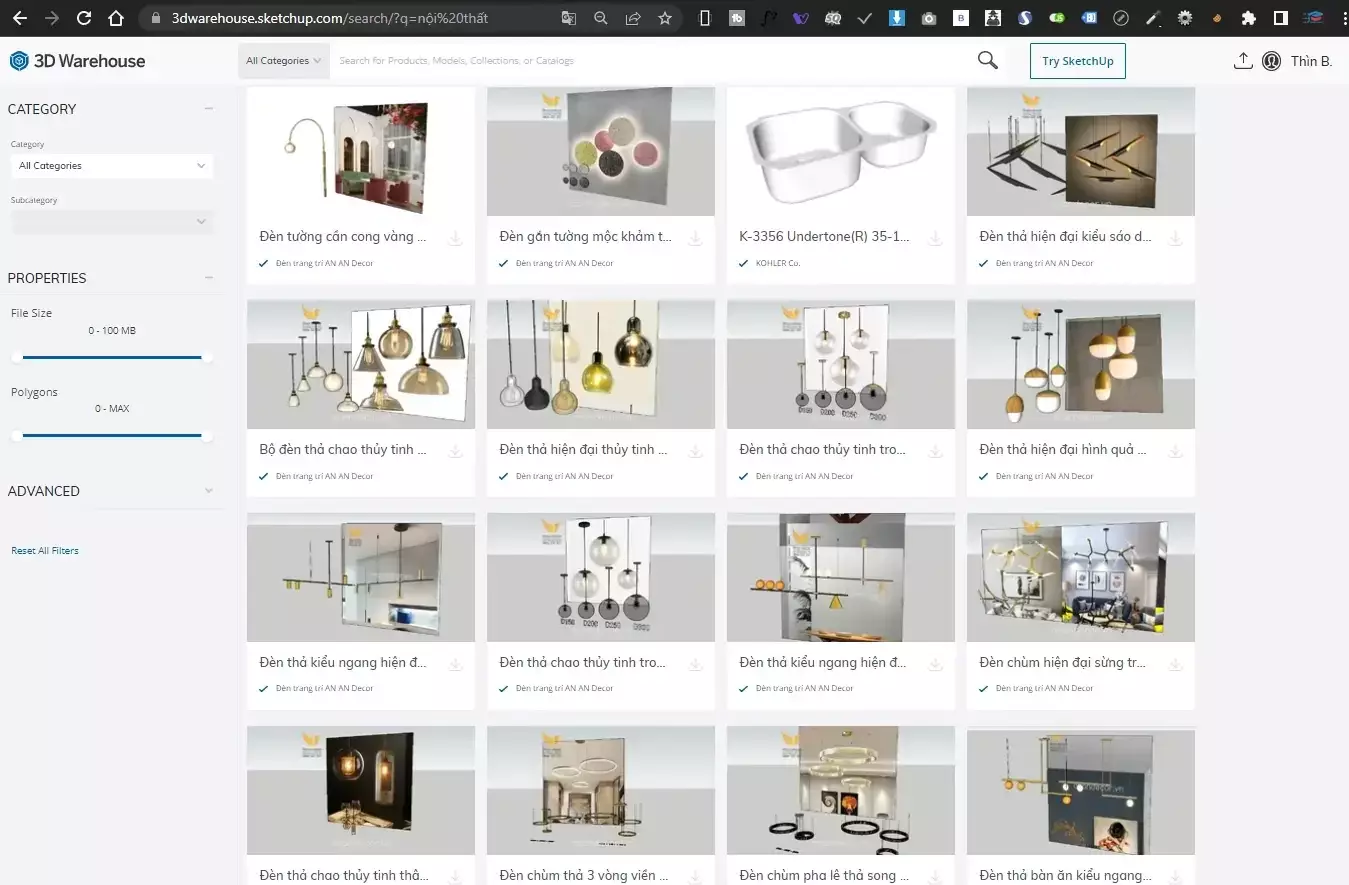Open the Category dropdown in the sidebar
Viewport: 1349px width, 885px height.
[111, 166]
